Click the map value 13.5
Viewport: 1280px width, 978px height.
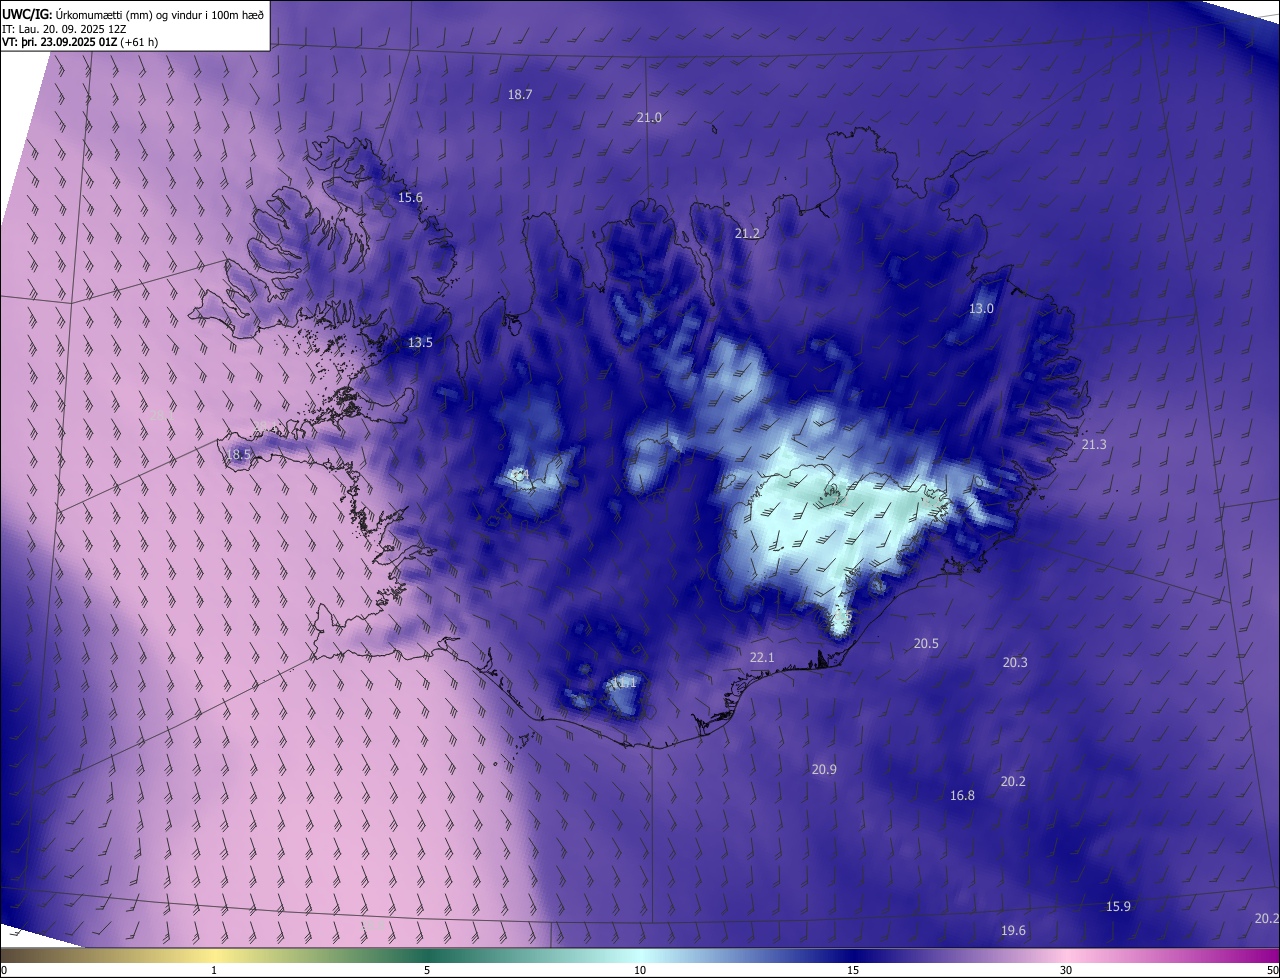pyautogui.click(x=420, y=343)
